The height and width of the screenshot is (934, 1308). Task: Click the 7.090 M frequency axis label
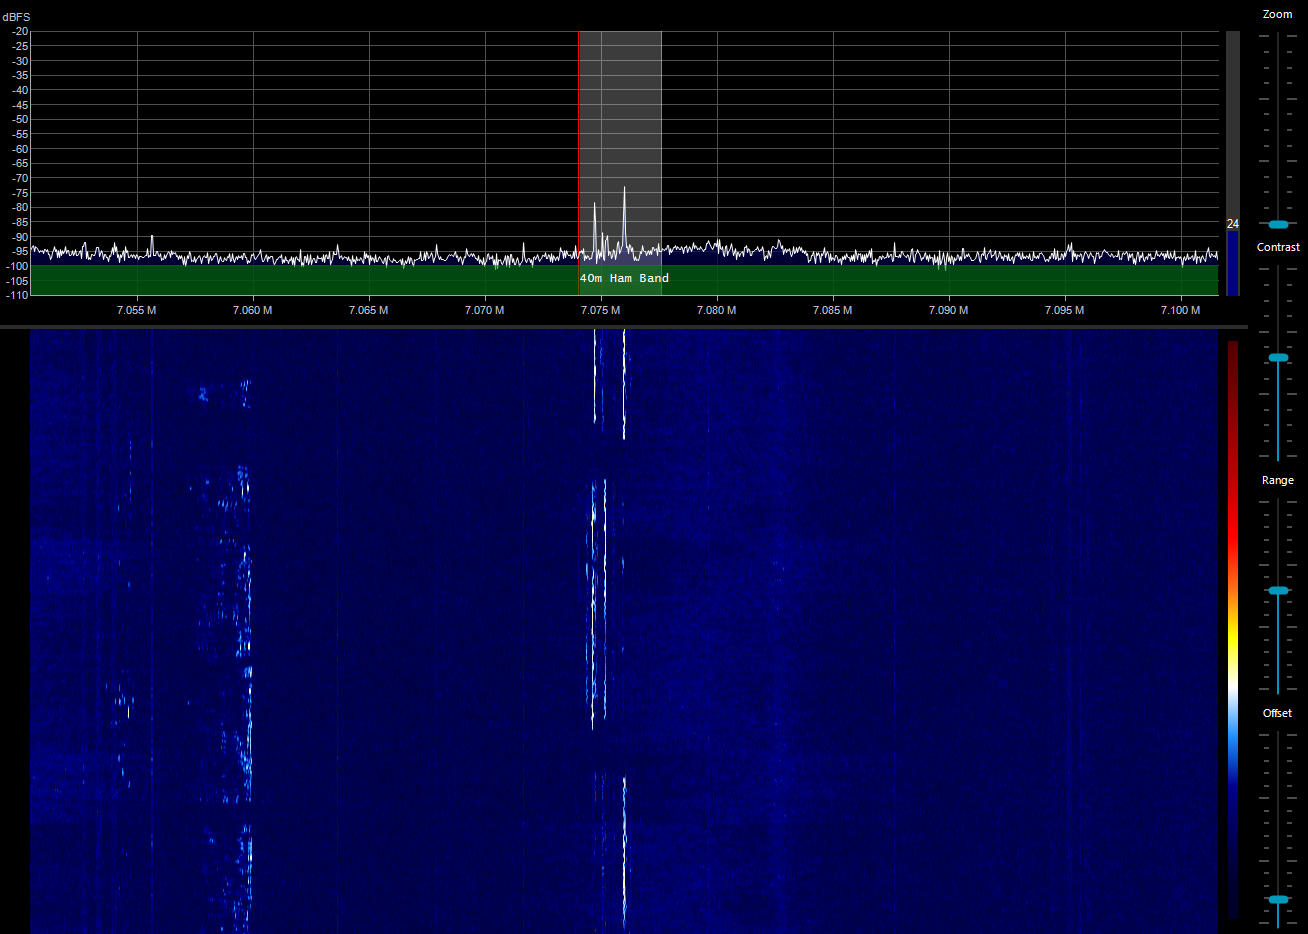pyautogui.click(x=949, y=310)
